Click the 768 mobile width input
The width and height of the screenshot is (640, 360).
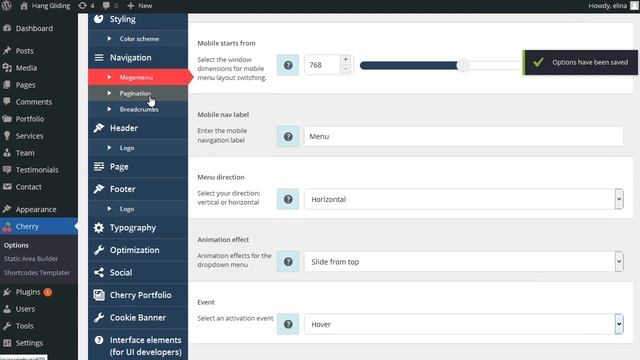tap(322, 65)
